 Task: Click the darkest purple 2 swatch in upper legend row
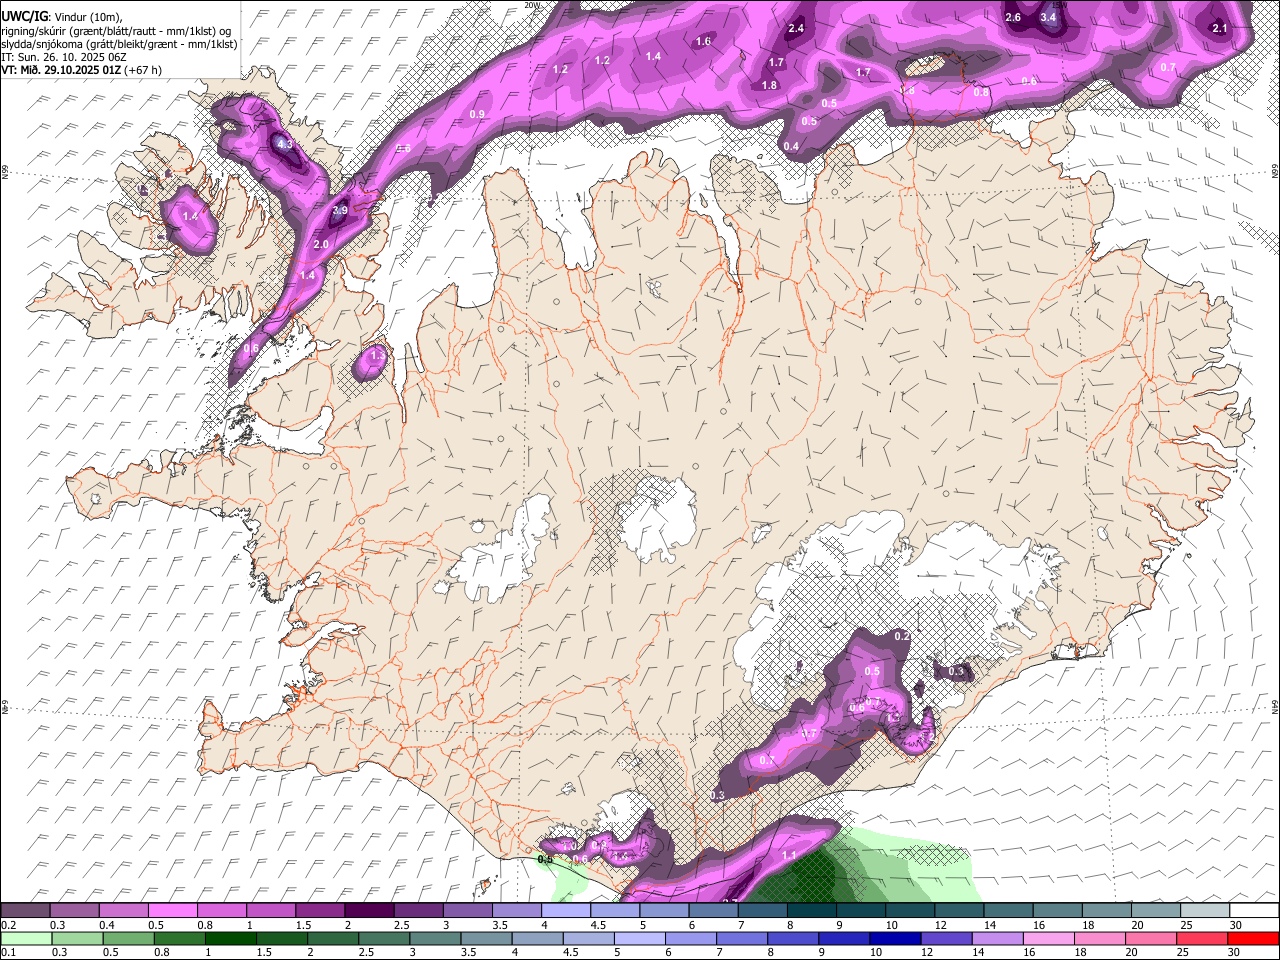point(368,911)
